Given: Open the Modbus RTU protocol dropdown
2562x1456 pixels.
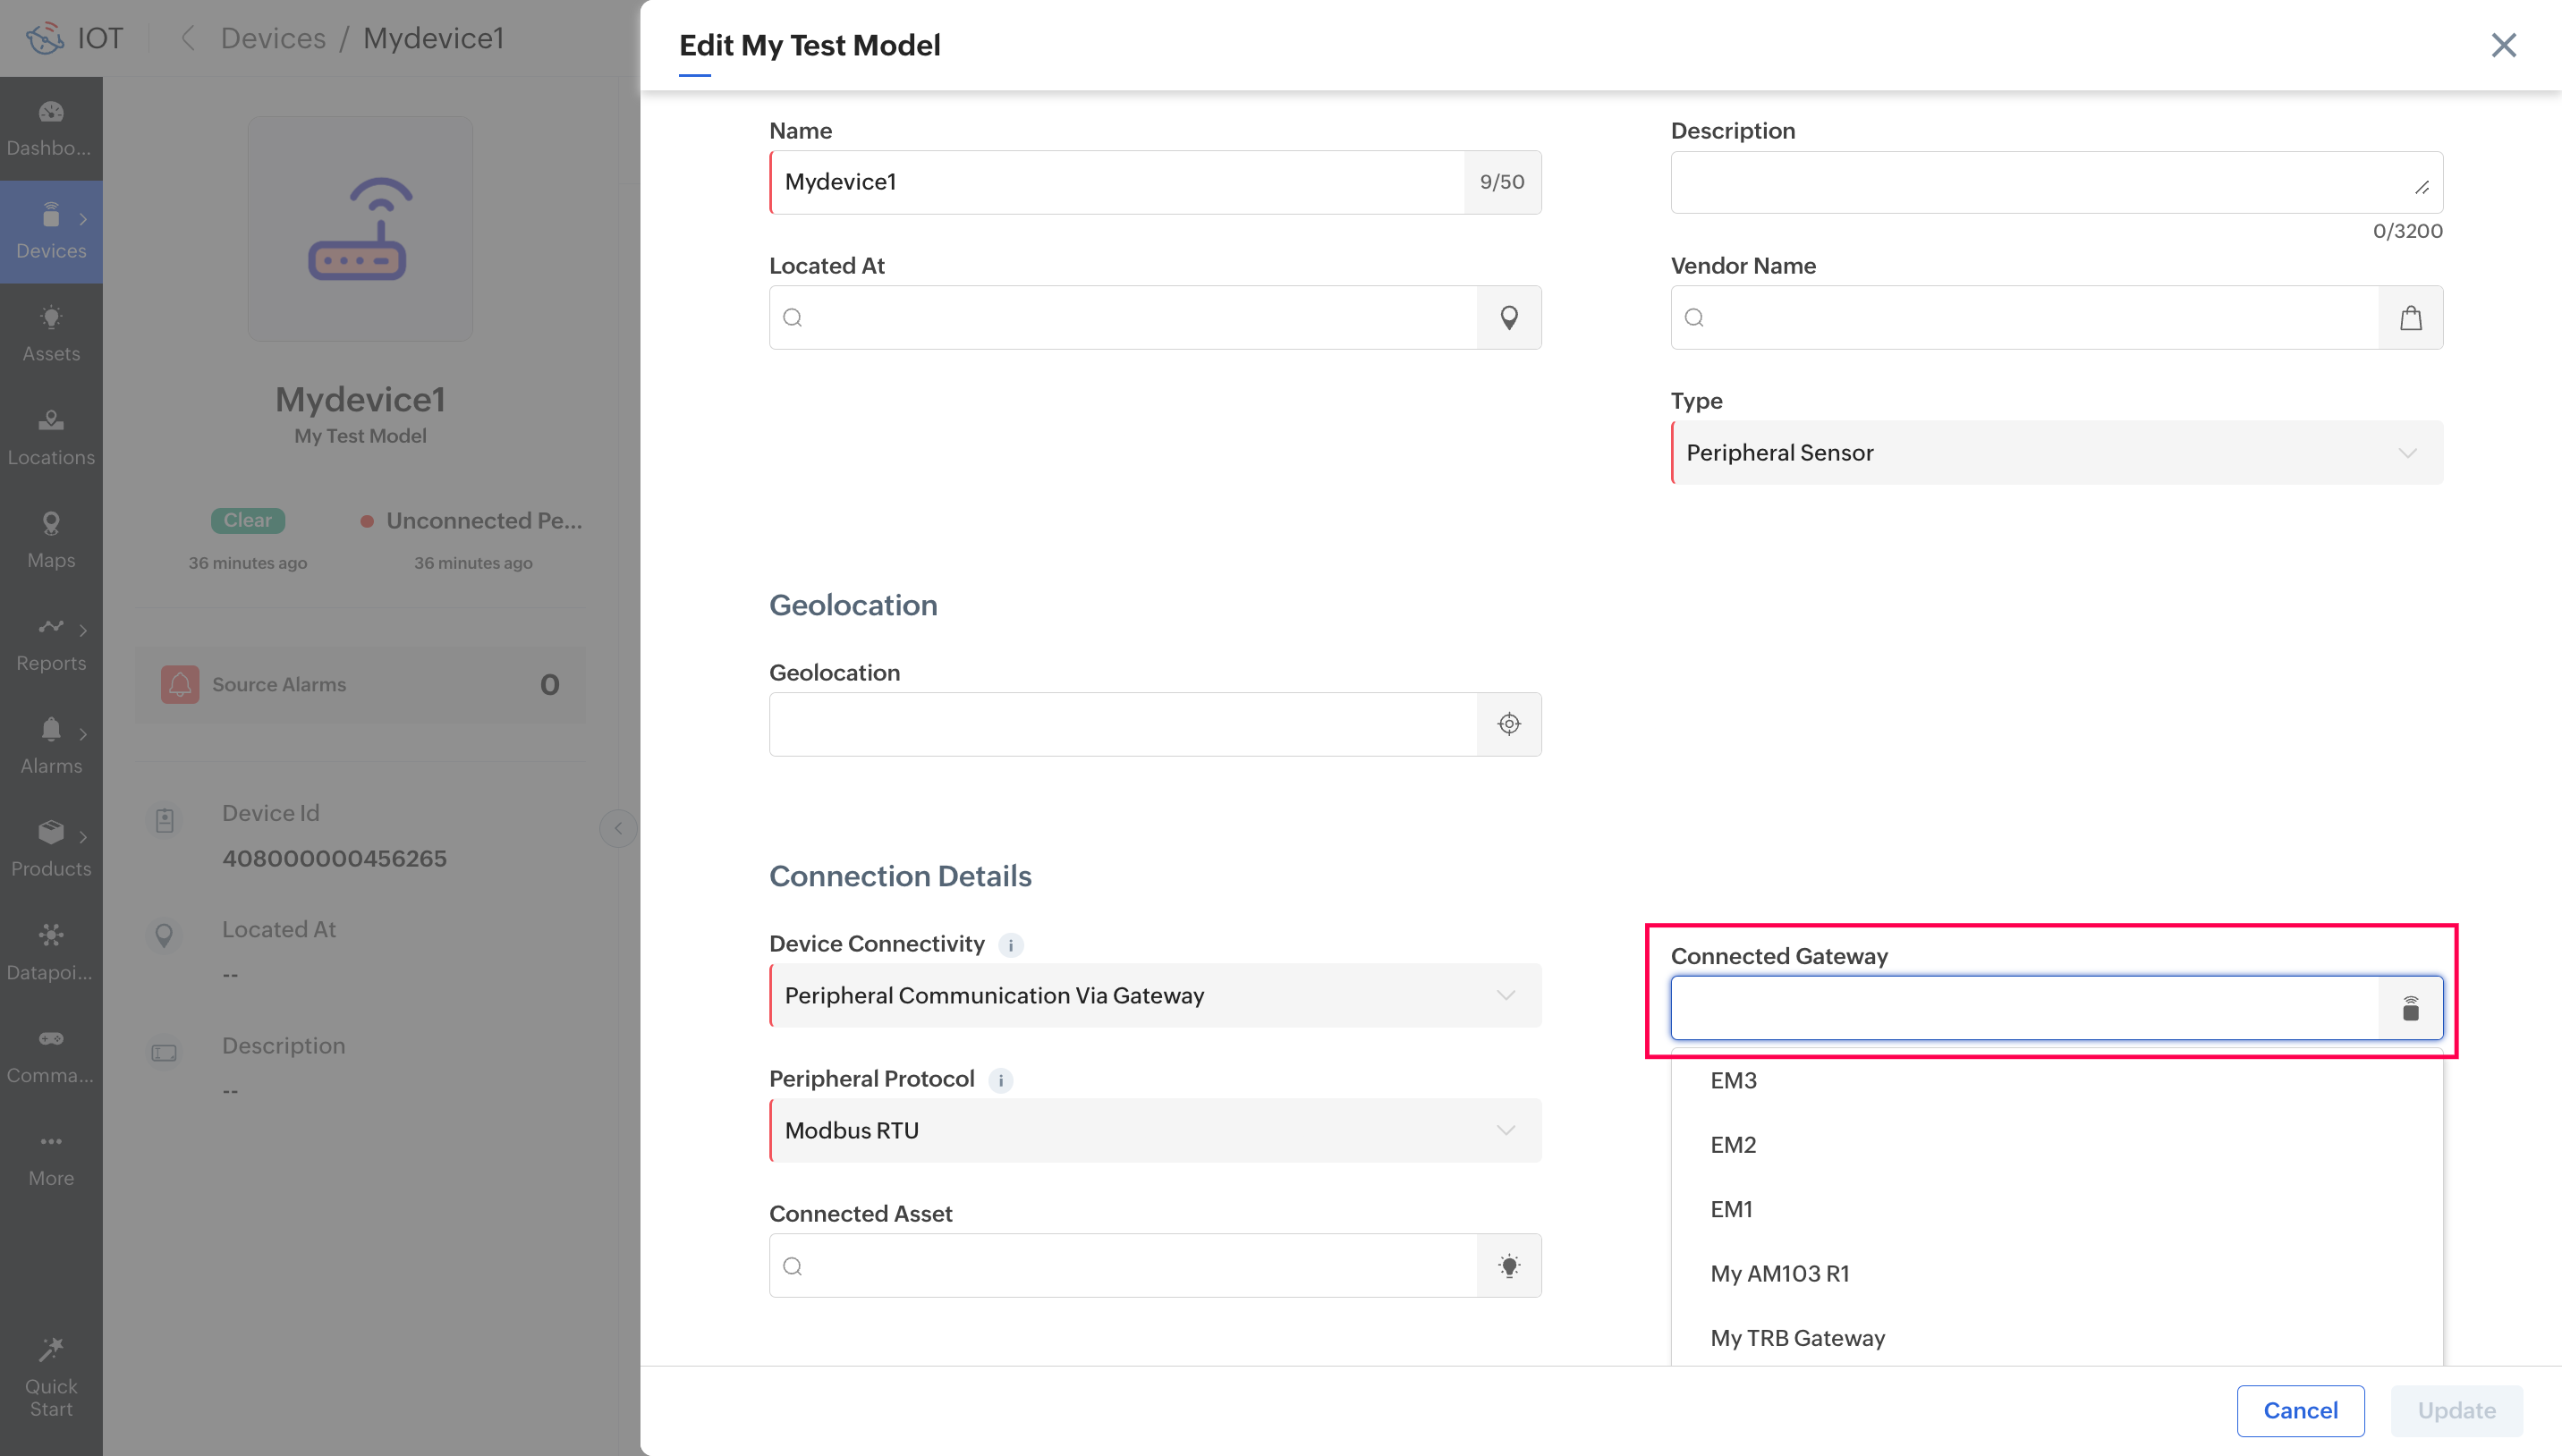Looking at the screenshot, I should coord(1154,1130).
